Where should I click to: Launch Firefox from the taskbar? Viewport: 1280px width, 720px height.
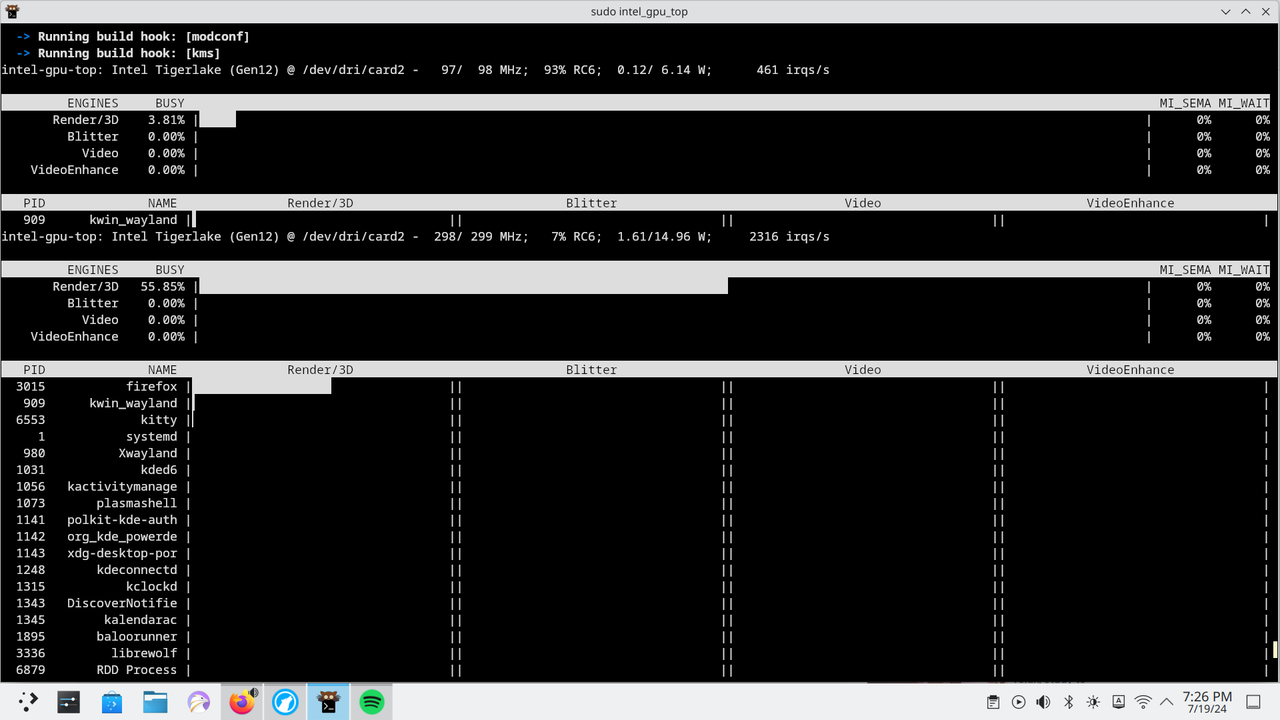[x=242, y=701]
